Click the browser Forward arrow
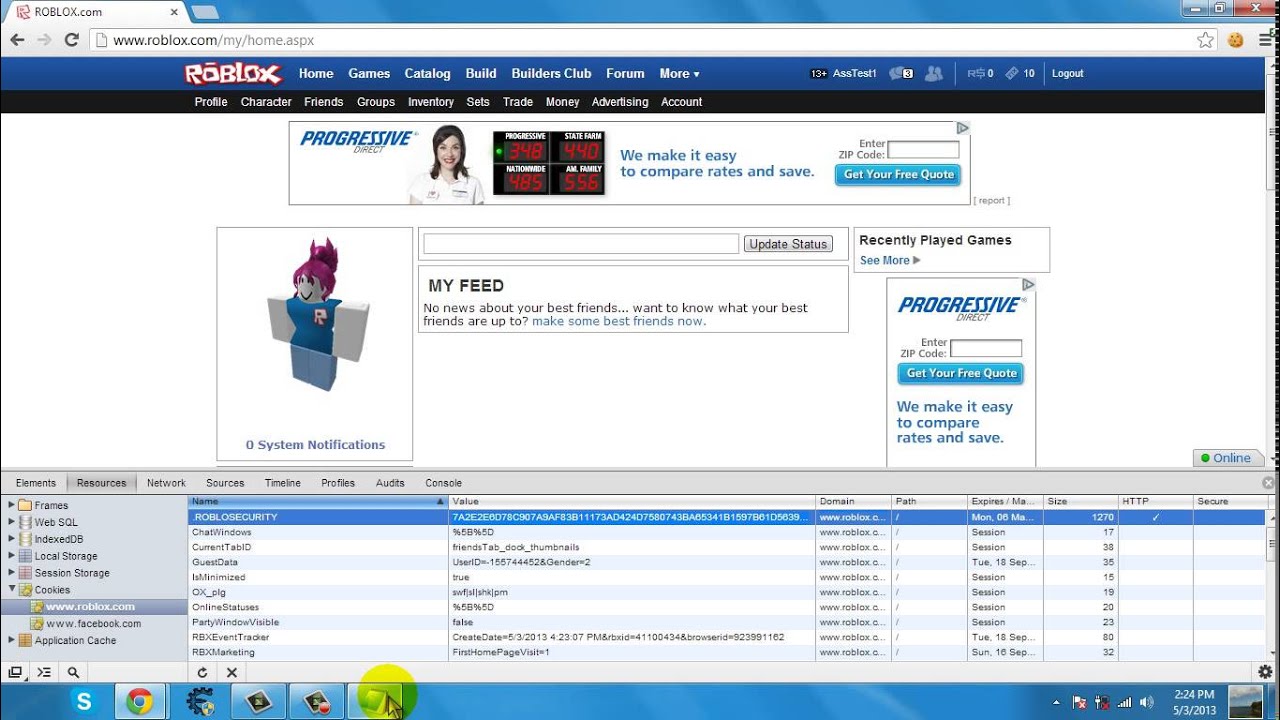Viewport: 1280px width, 720px height. (x=44, y=40)
